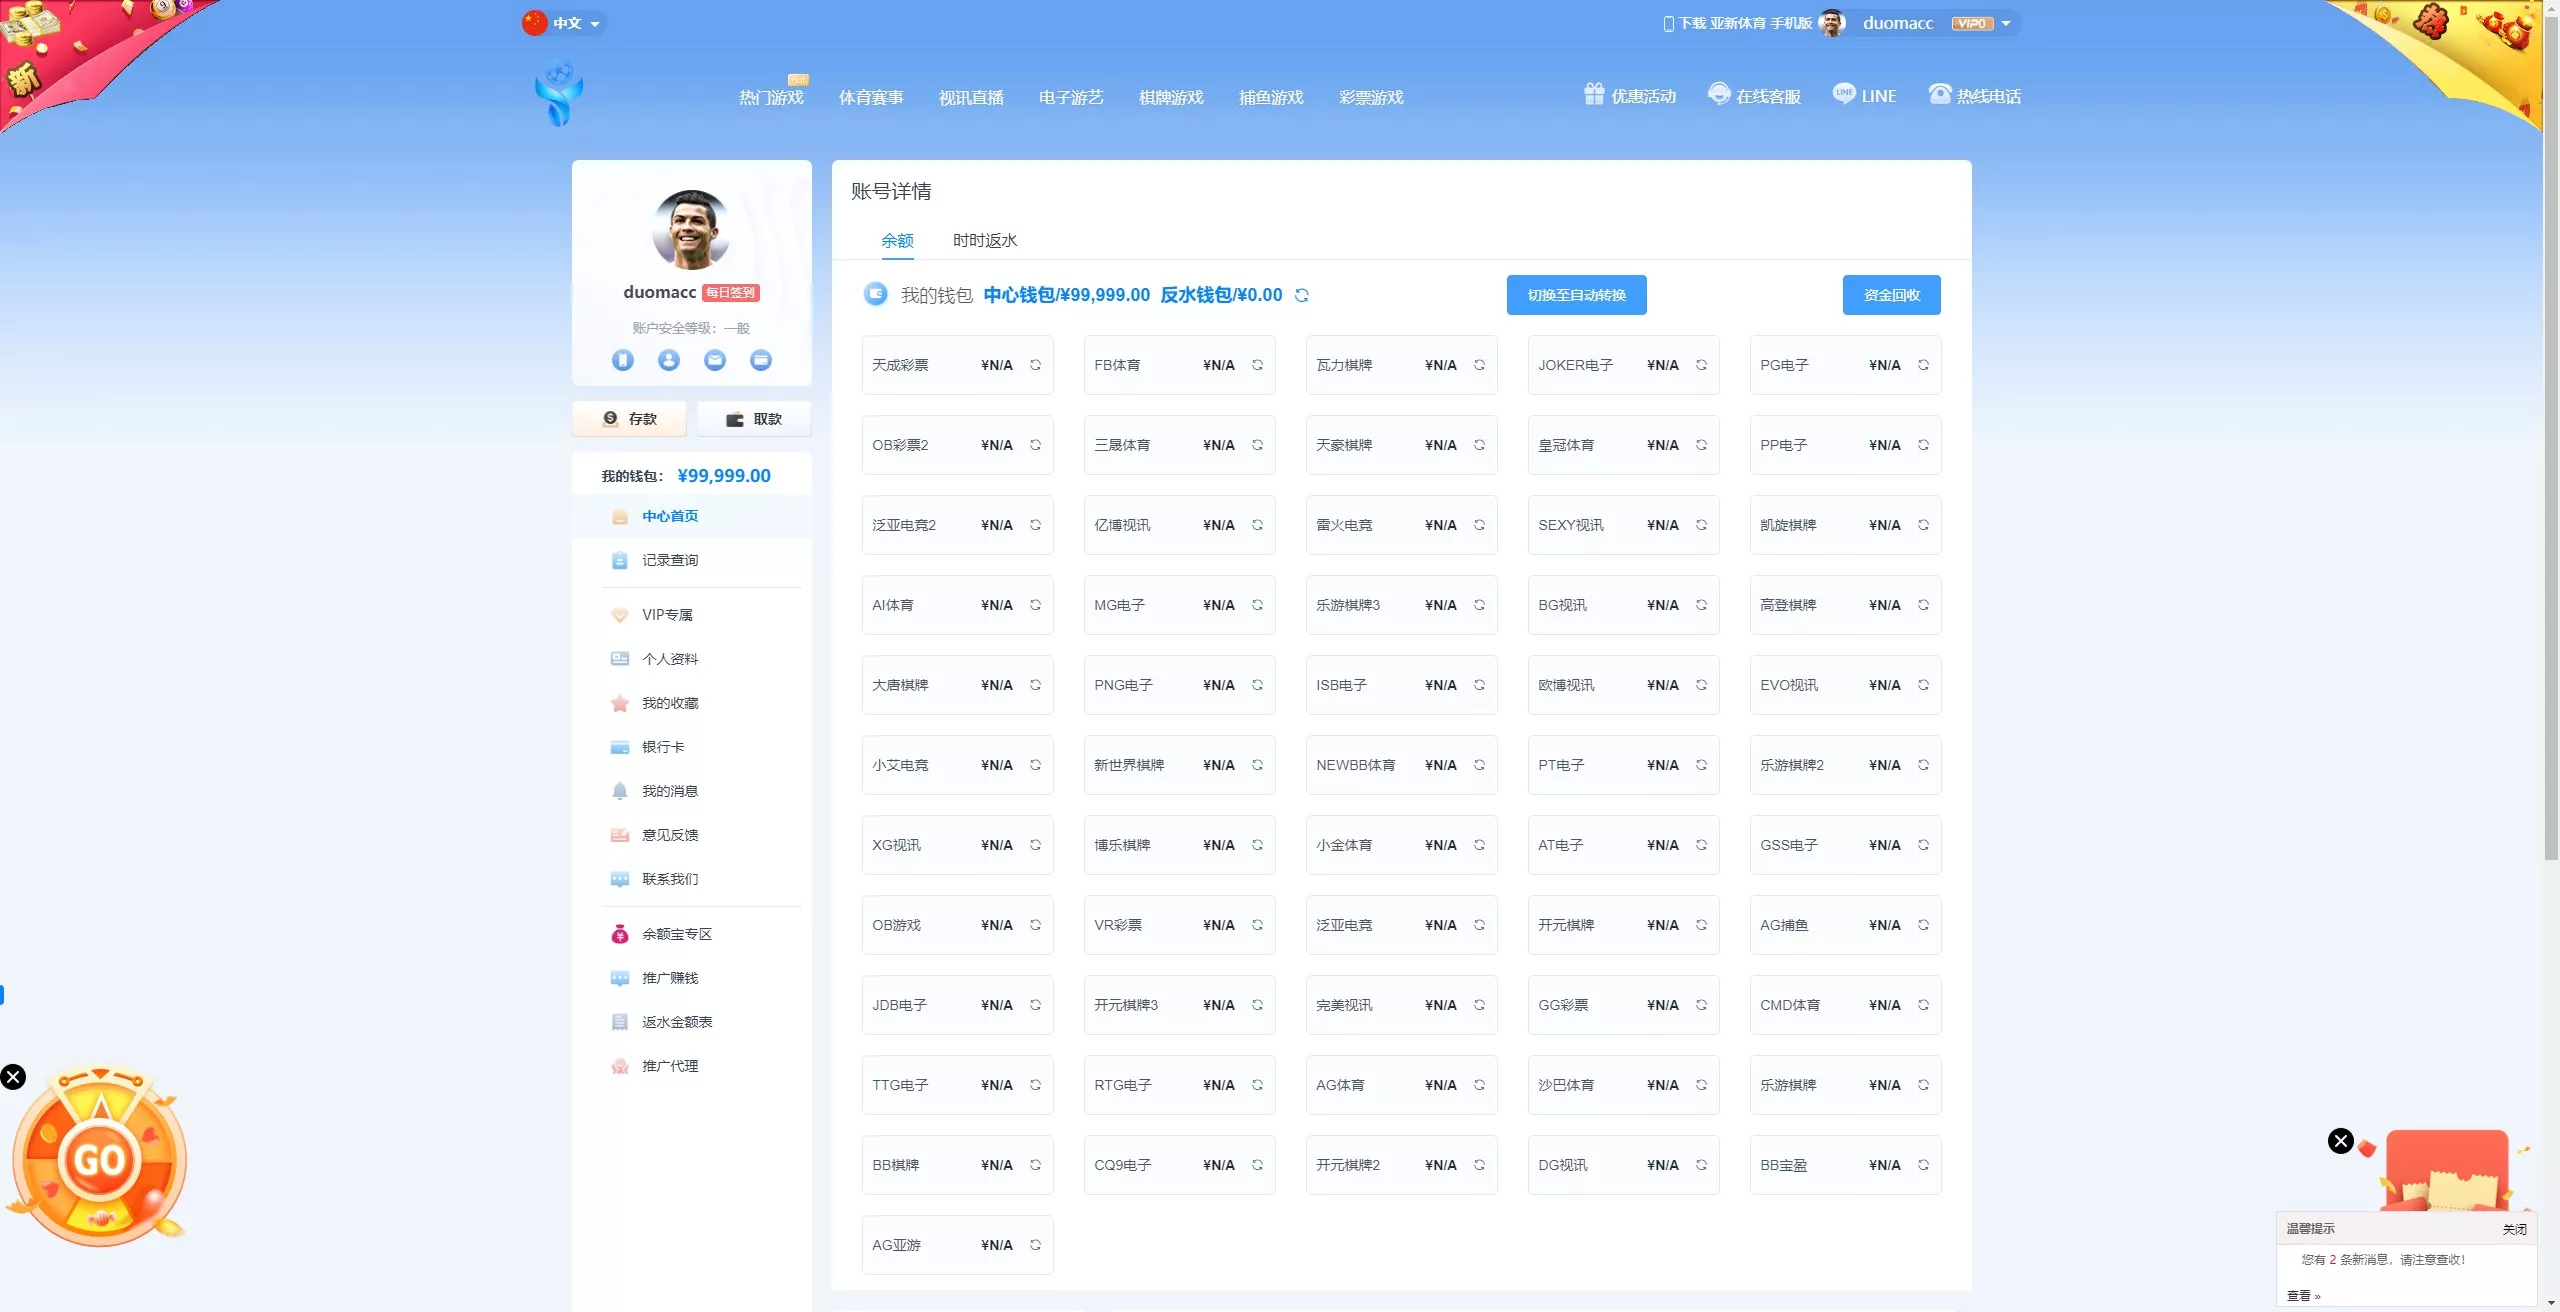Close the GO spin wheel popup
The height and width of the screenshot is (1312, 2560).
pos(13,1077)
